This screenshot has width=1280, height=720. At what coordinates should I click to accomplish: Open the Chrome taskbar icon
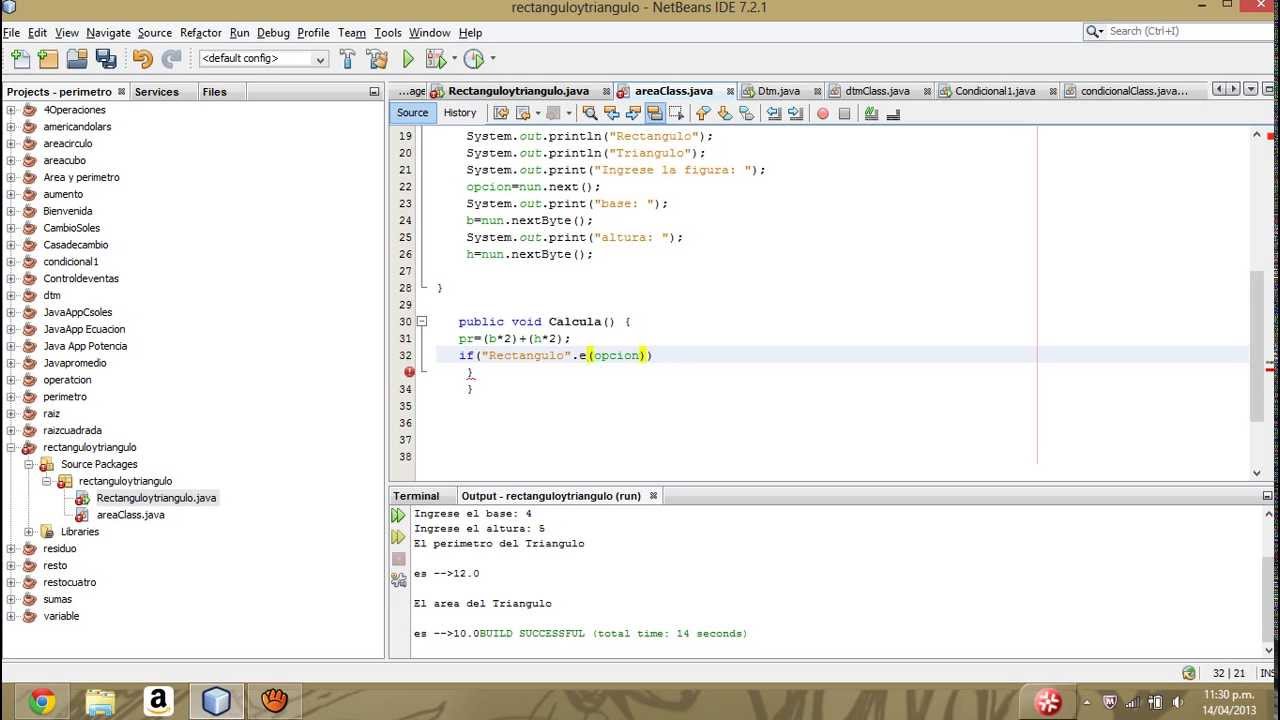click(x=42, y=702)
